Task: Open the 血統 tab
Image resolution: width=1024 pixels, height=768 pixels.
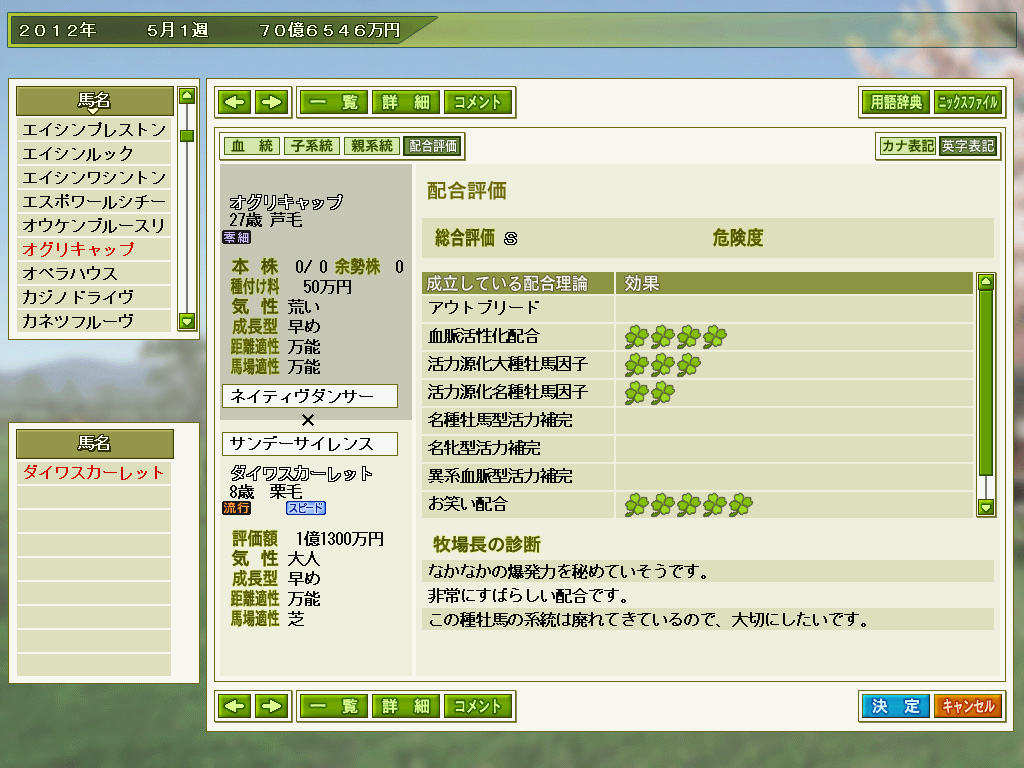Action: click(251, 146)
